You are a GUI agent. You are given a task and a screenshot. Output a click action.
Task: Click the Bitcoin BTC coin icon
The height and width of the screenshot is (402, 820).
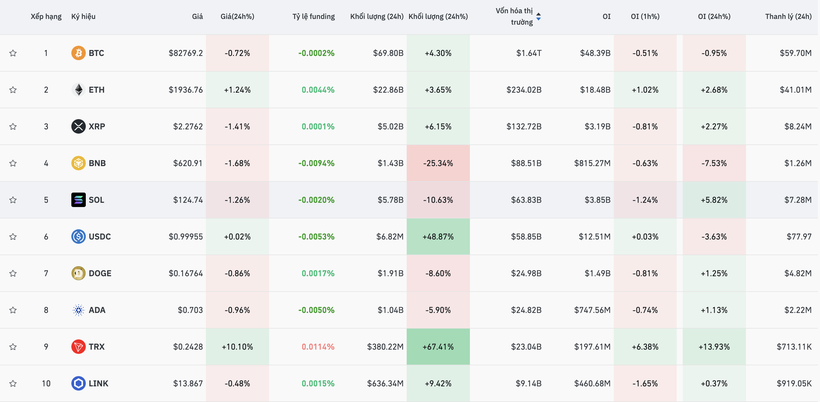coord(78,53)
